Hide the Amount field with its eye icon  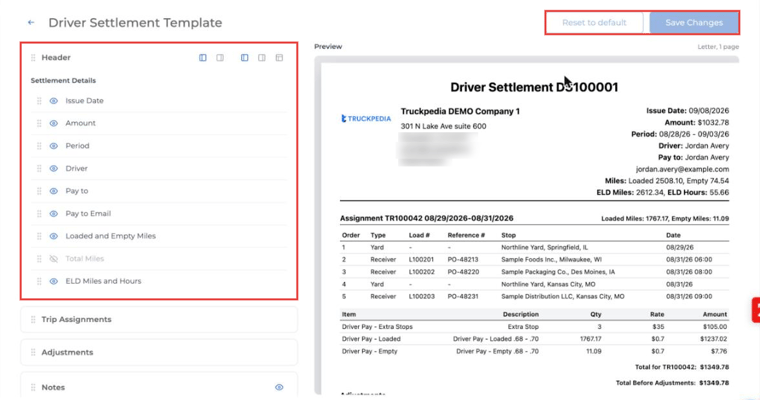coord(54,123)
